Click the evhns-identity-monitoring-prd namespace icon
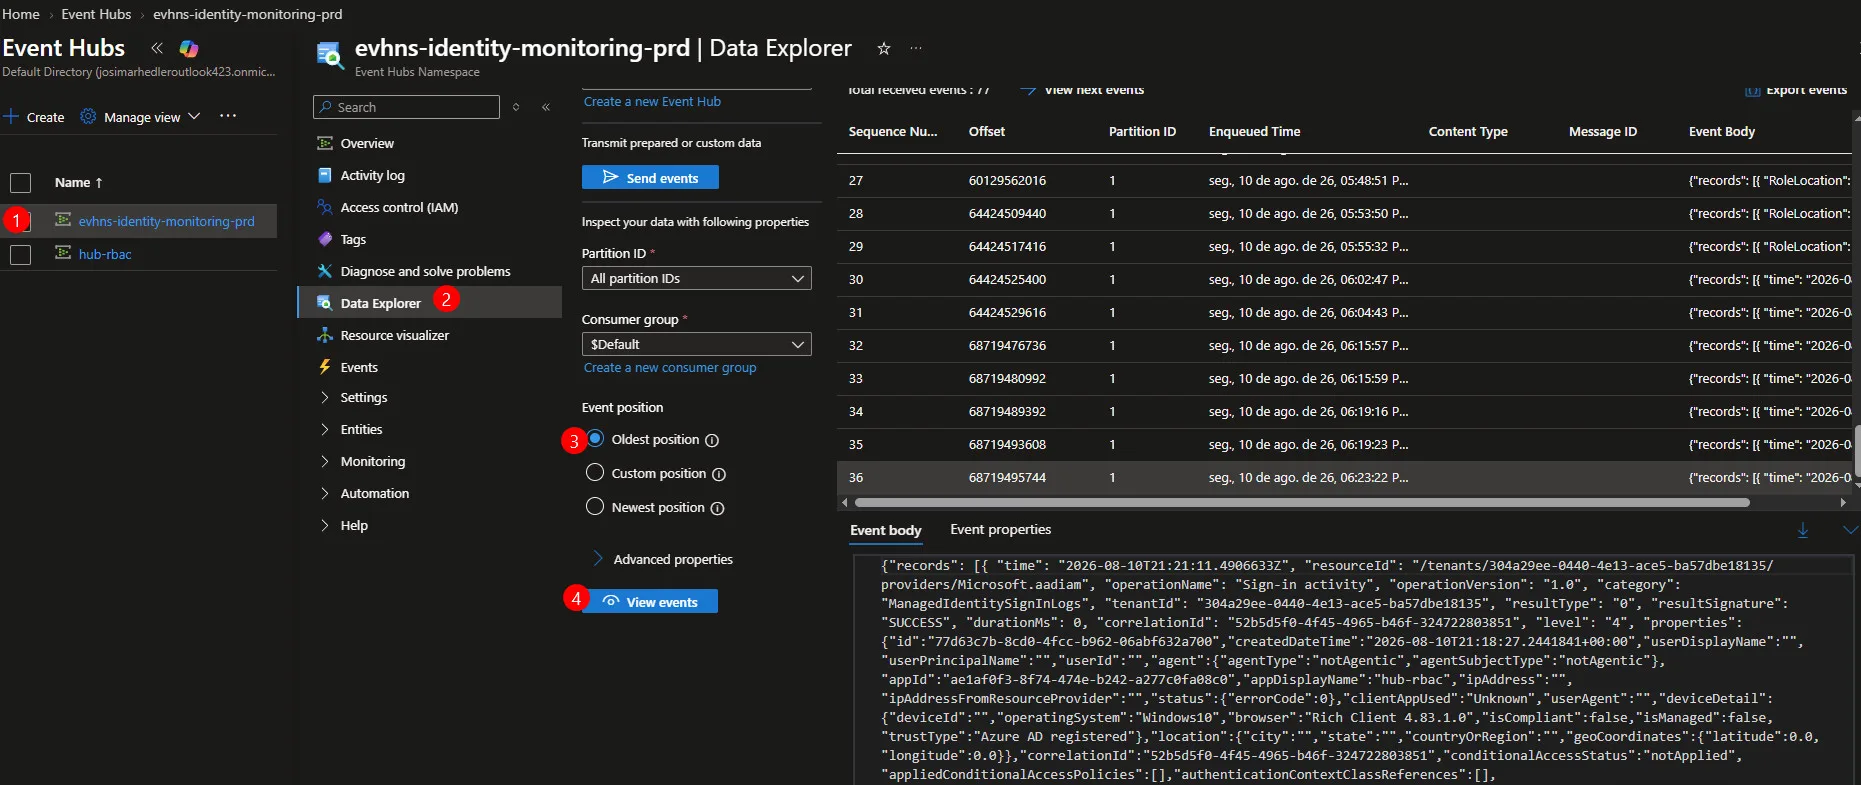Image resolution: width=1861 pixels, height=785 pixels. (63, 220)
